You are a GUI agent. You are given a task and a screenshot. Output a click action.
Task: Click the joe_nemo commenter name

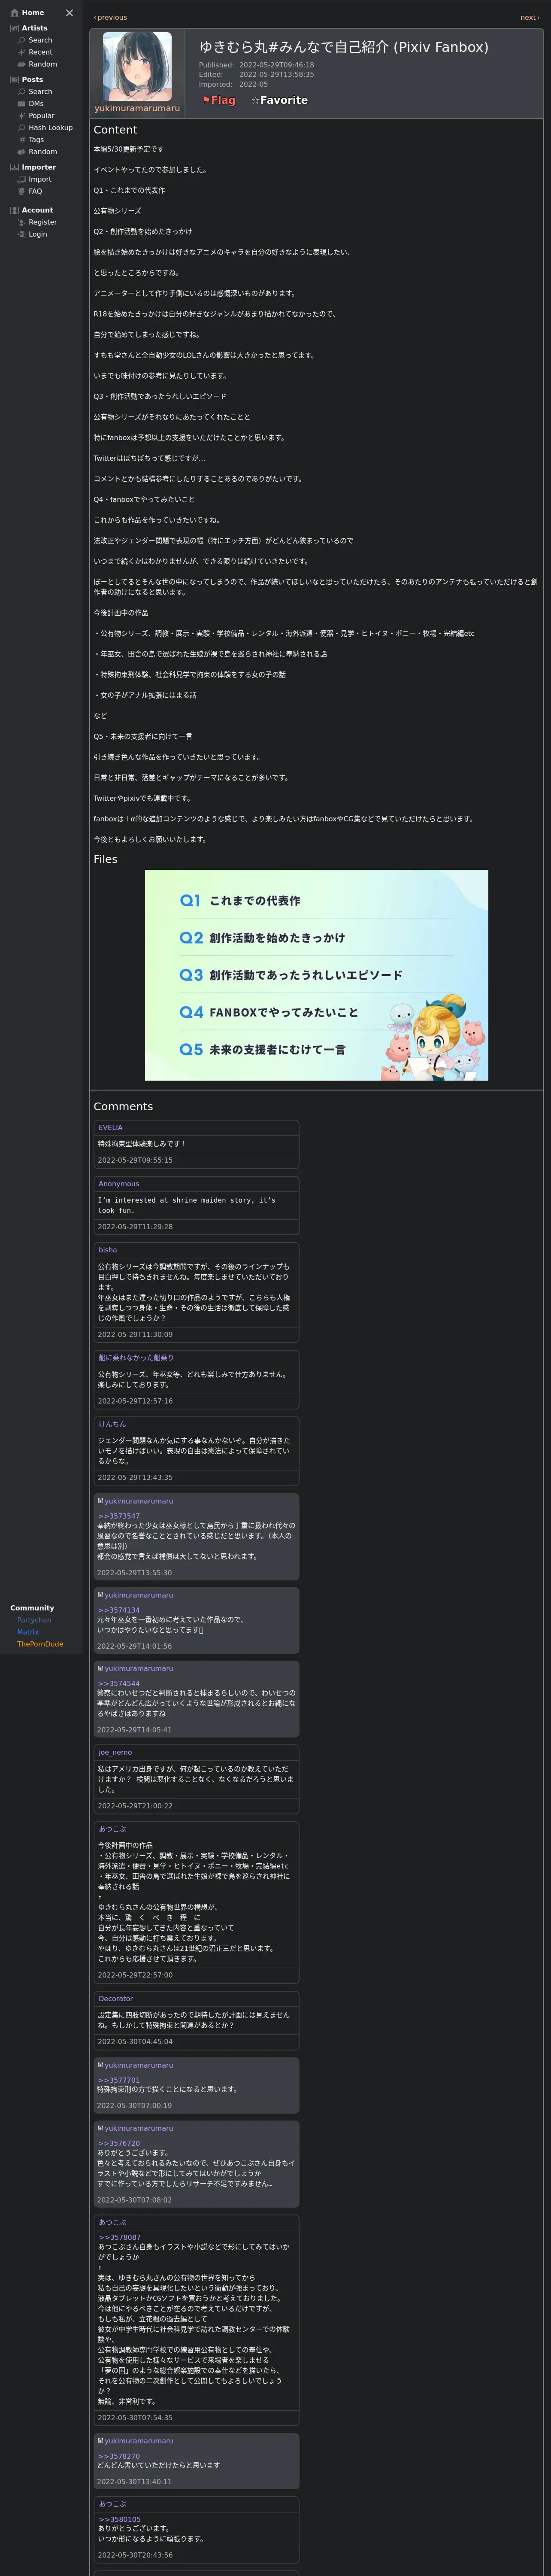[115, 1752]
